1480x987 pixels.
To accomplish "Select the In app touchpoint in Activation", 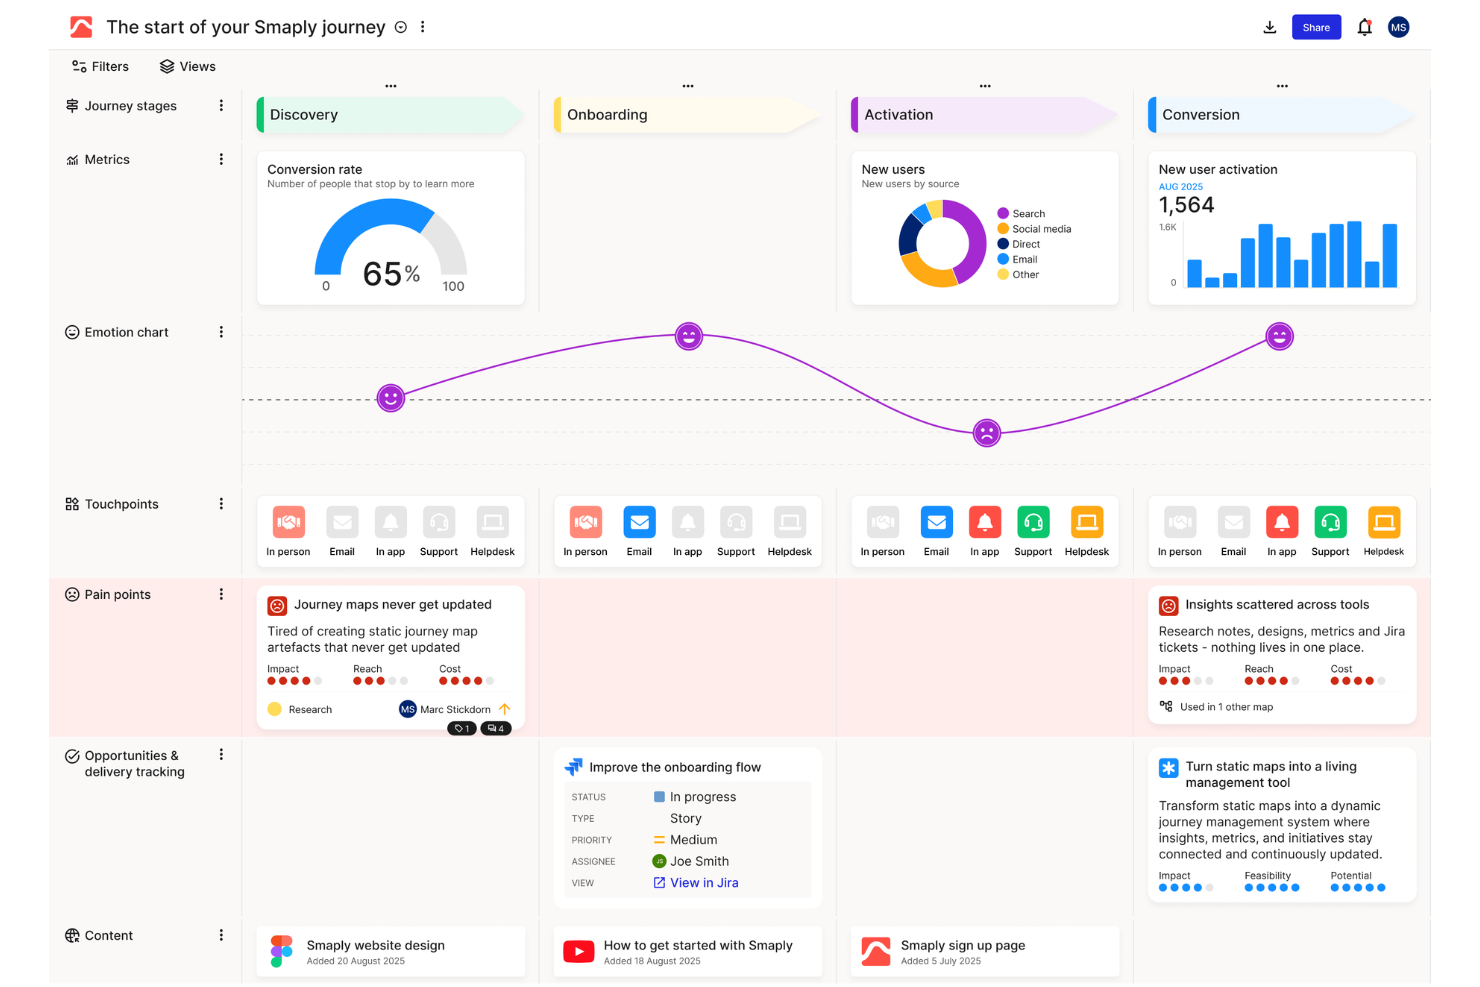I will (984, 521).
